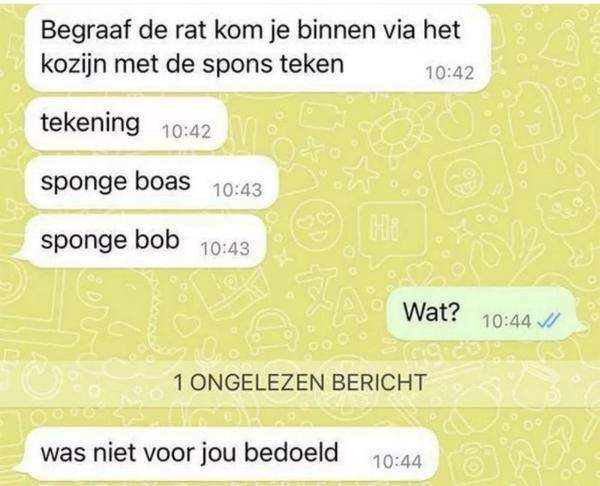Click the "1 ONGELEZEN BERICHT" banner

tap(300, 382)
